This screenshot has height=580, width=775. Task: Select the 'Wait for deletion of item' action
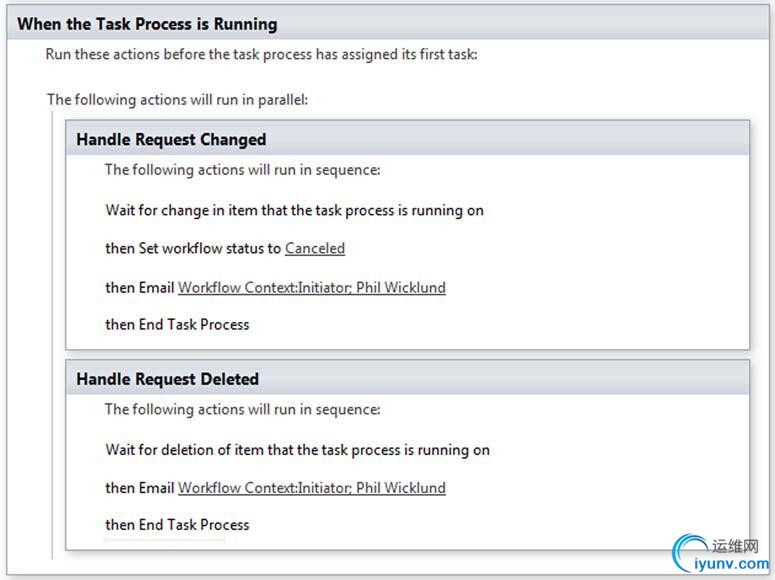point(297,450)
